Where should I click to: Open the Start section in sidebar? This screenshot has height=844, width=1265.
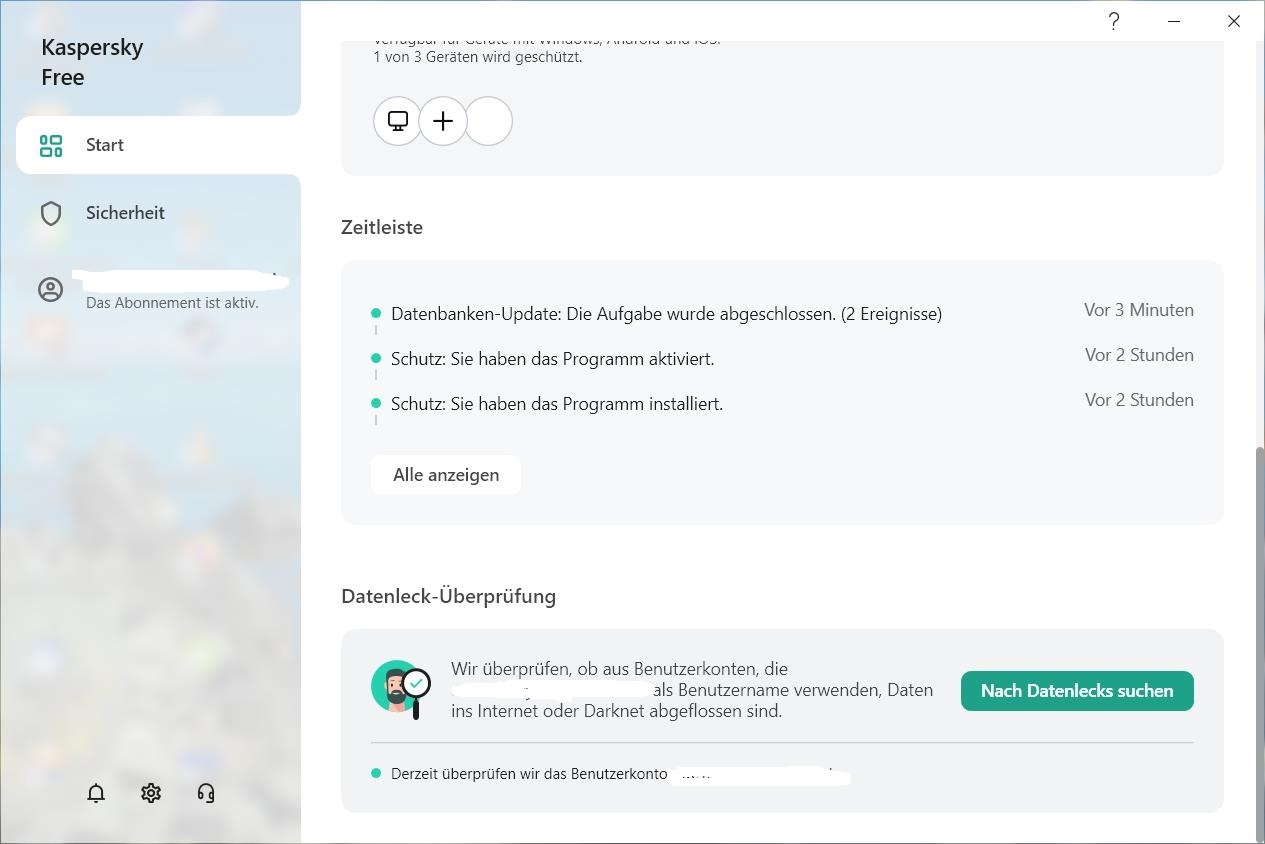tap(158, 145)
